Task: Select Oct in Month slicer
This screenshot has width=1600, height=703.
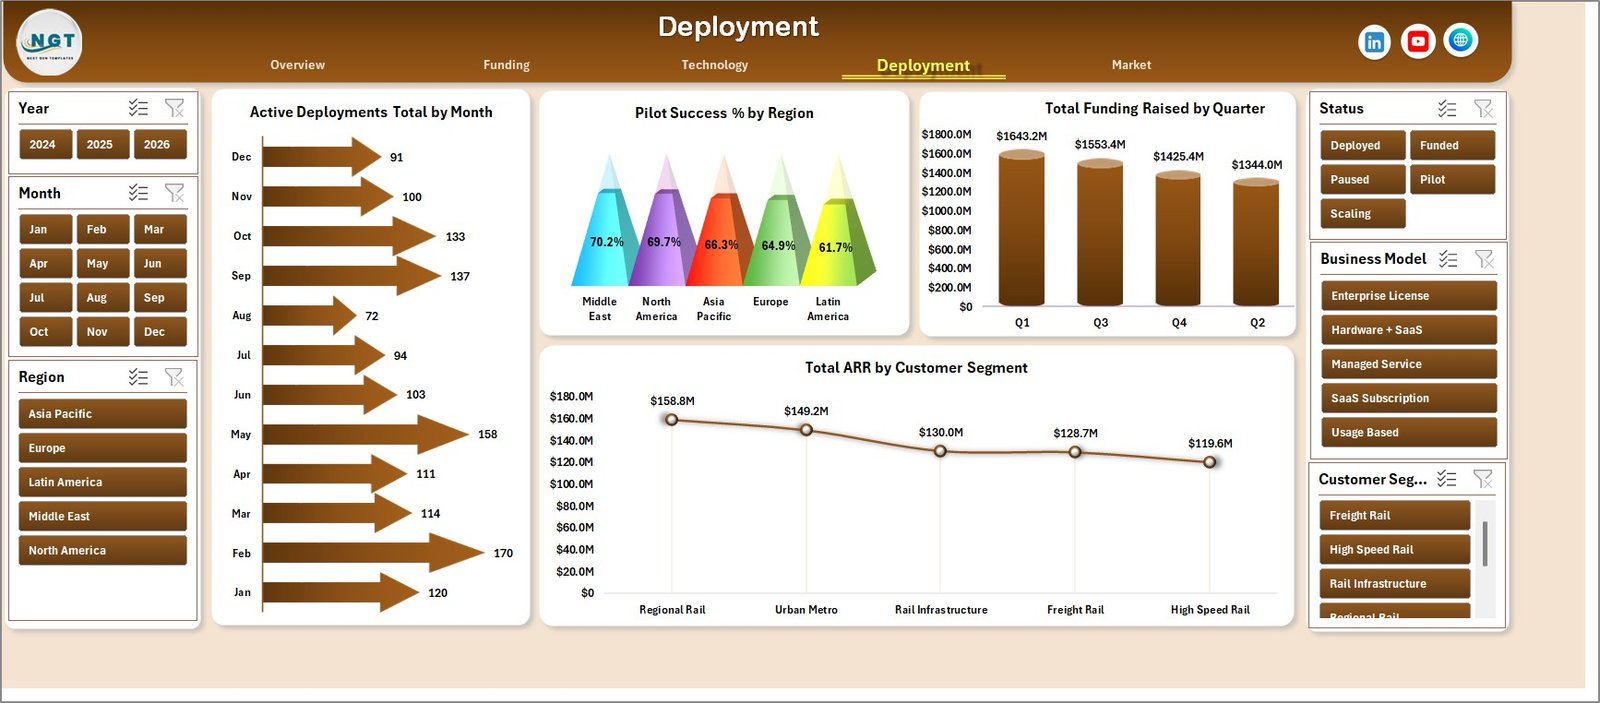Action: pos(45,332)
